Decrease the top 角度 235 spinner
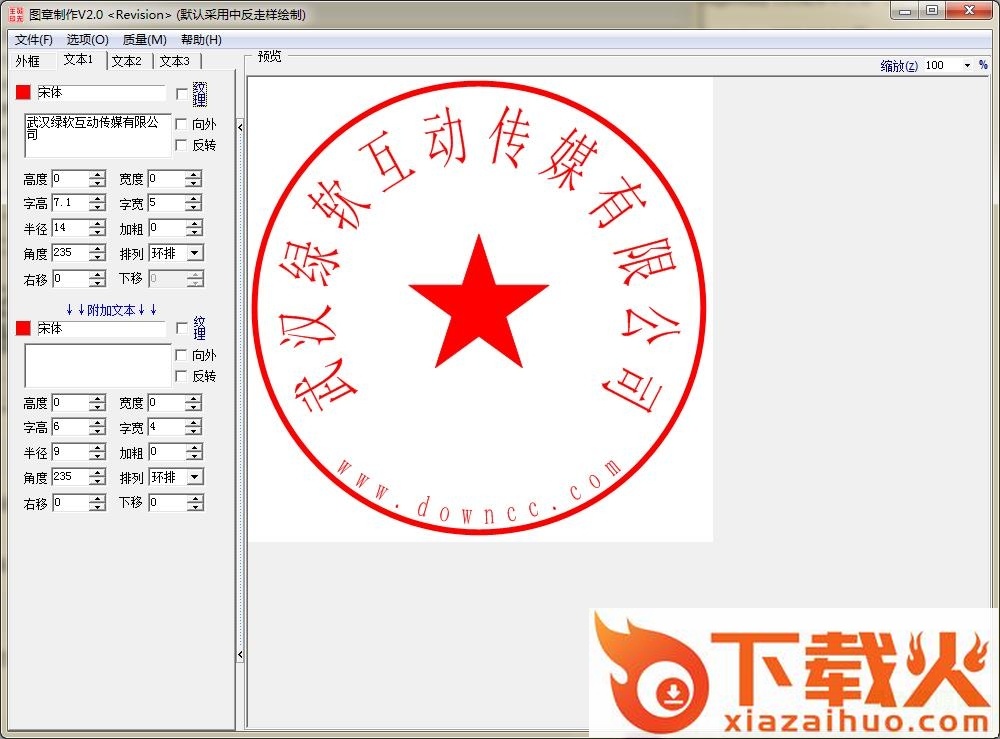 [x=97, y=257]
